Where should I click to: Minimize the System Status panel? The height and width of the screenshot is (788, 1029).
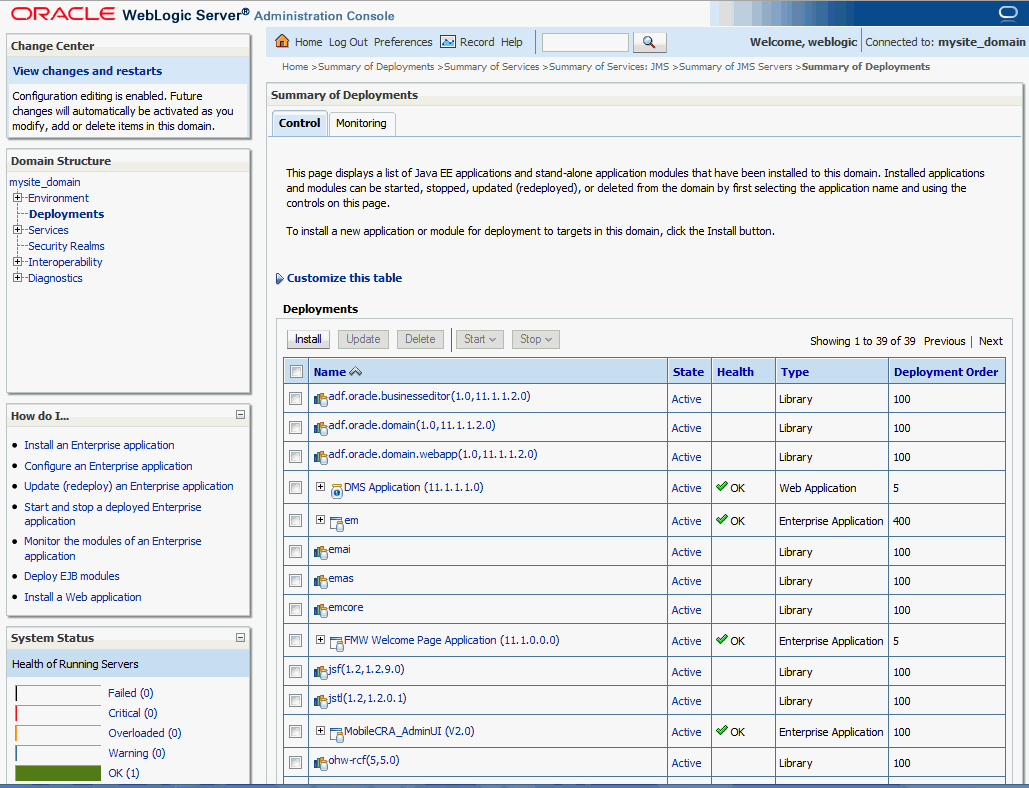click(x=240, y=637)
